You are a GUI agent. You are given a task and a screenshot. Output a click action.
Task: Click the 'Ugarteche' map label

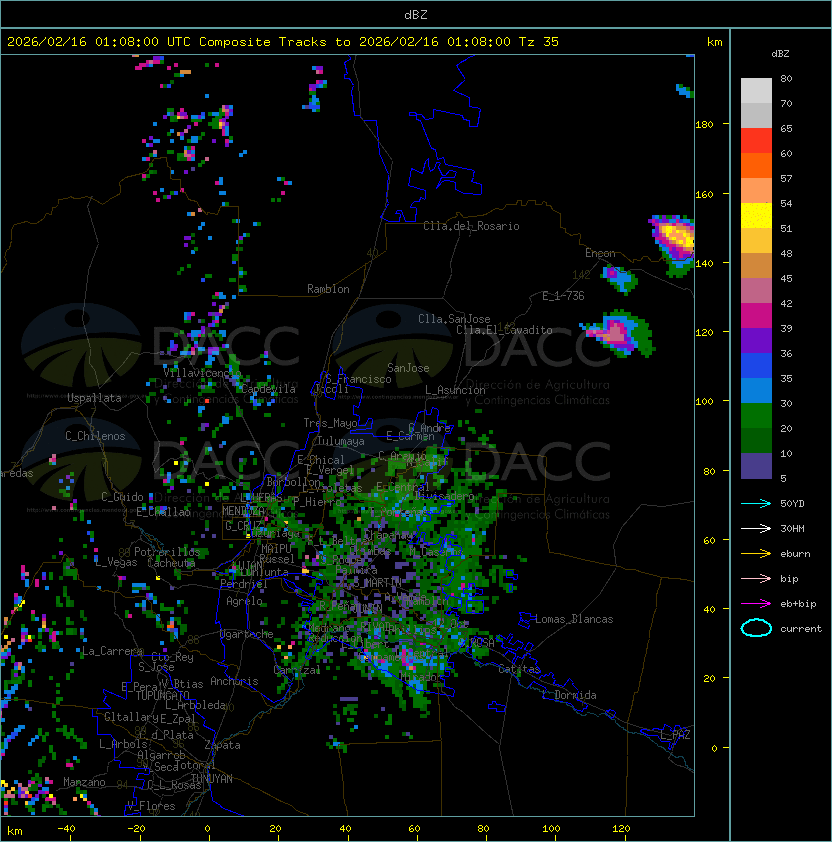[247, 634]
